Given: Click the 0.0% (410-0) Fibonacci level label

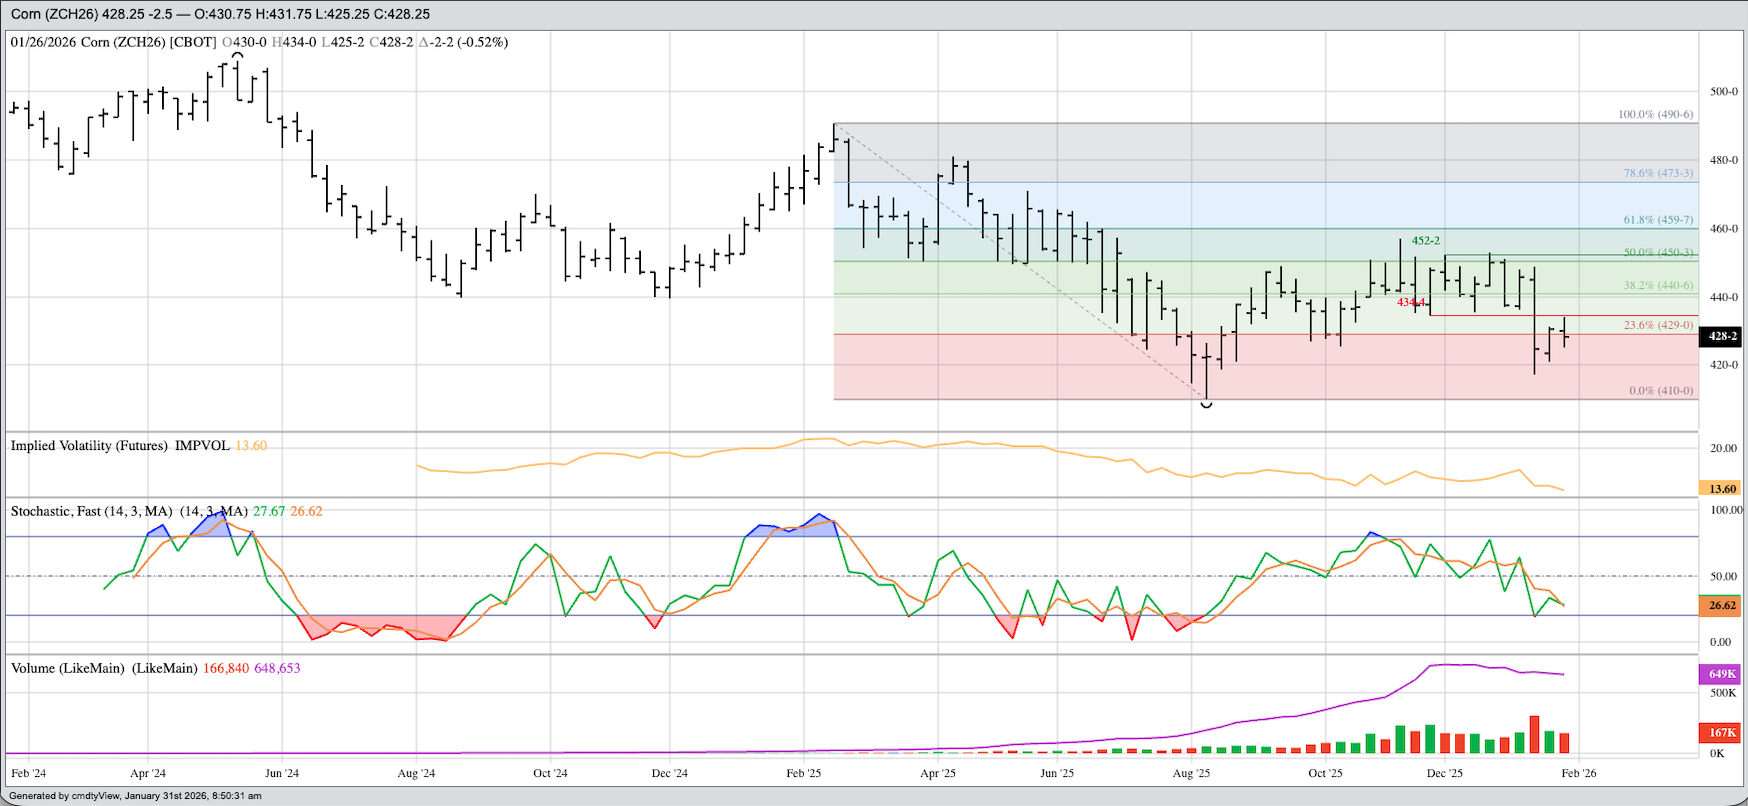Looking at the screenshot, I should [1661, 391].
